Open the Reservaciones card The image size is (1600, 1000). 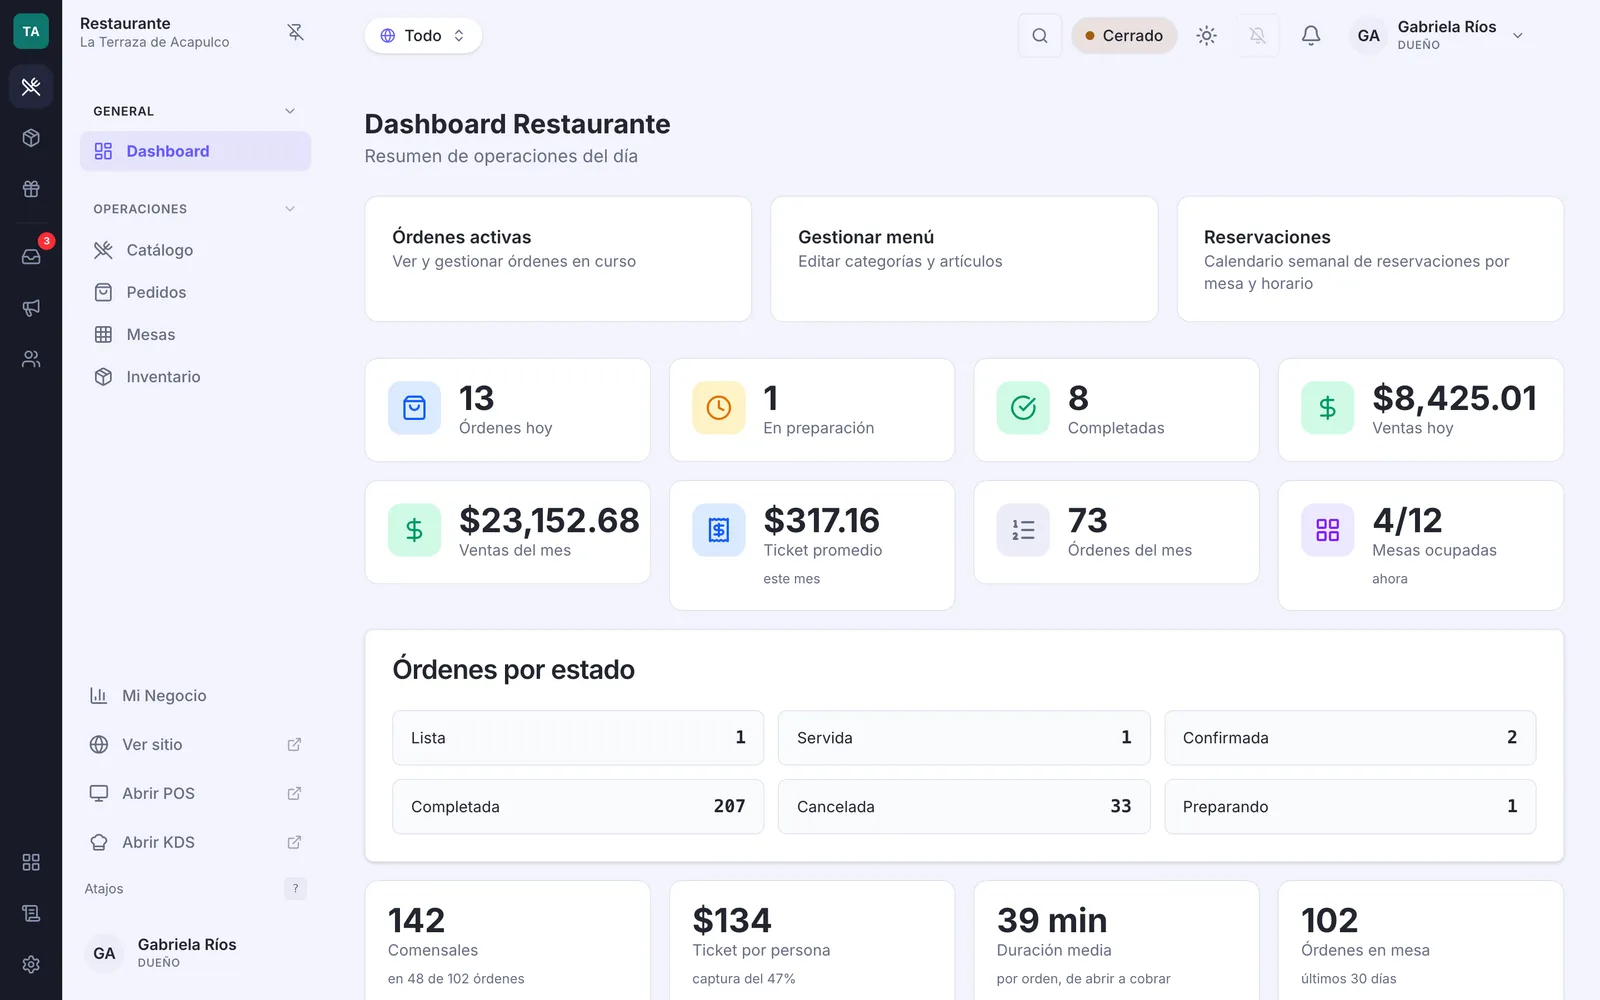[1370, 259]
